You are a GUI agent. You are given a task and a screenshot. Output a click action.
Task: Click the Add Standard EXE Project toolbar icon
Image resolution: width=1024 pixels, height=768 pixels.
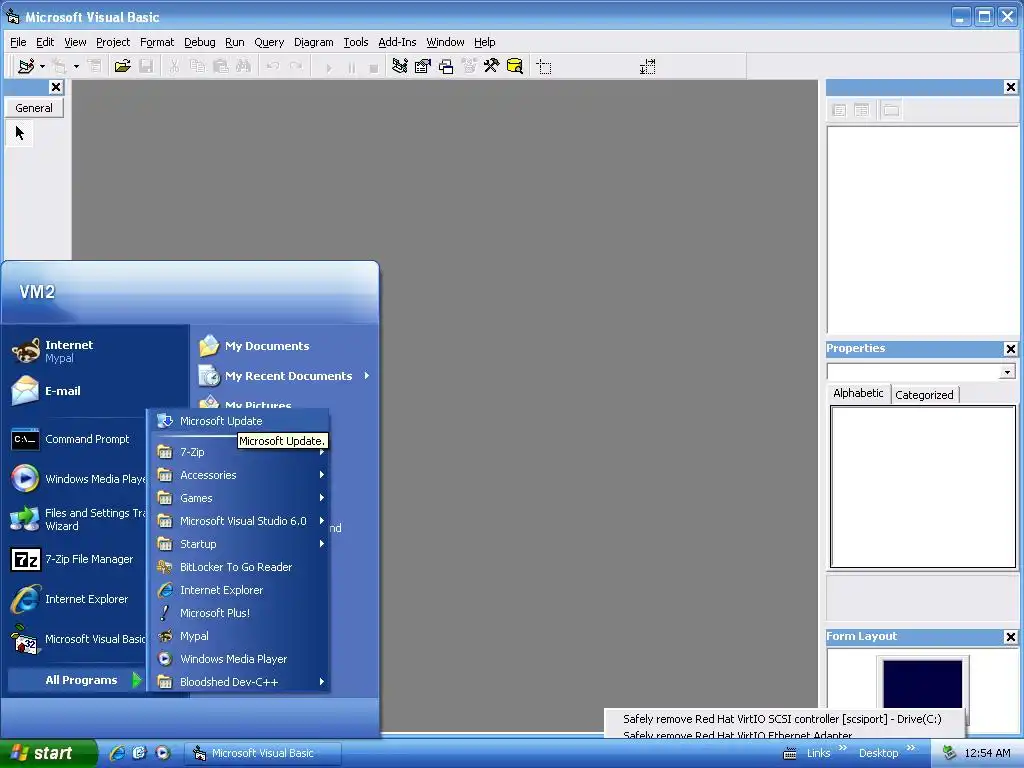(26, 66)
